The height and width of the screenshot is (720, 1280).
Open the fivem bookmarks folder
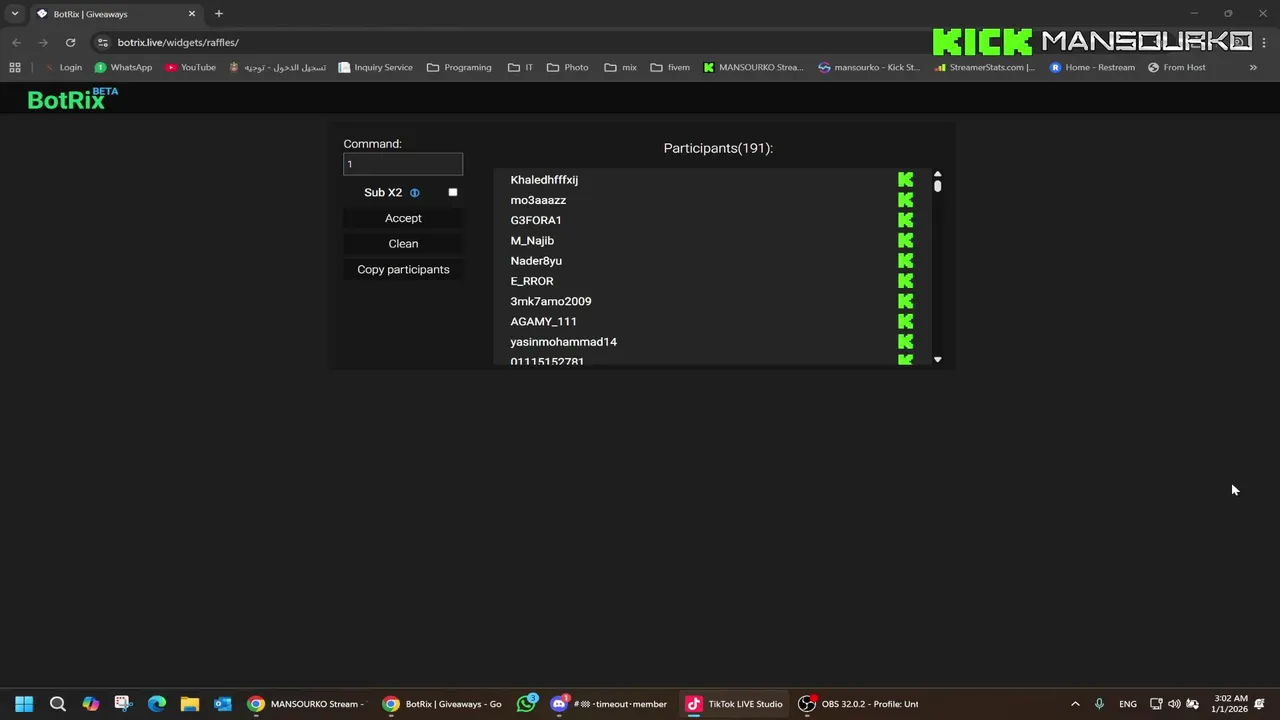tap(670, 67)
